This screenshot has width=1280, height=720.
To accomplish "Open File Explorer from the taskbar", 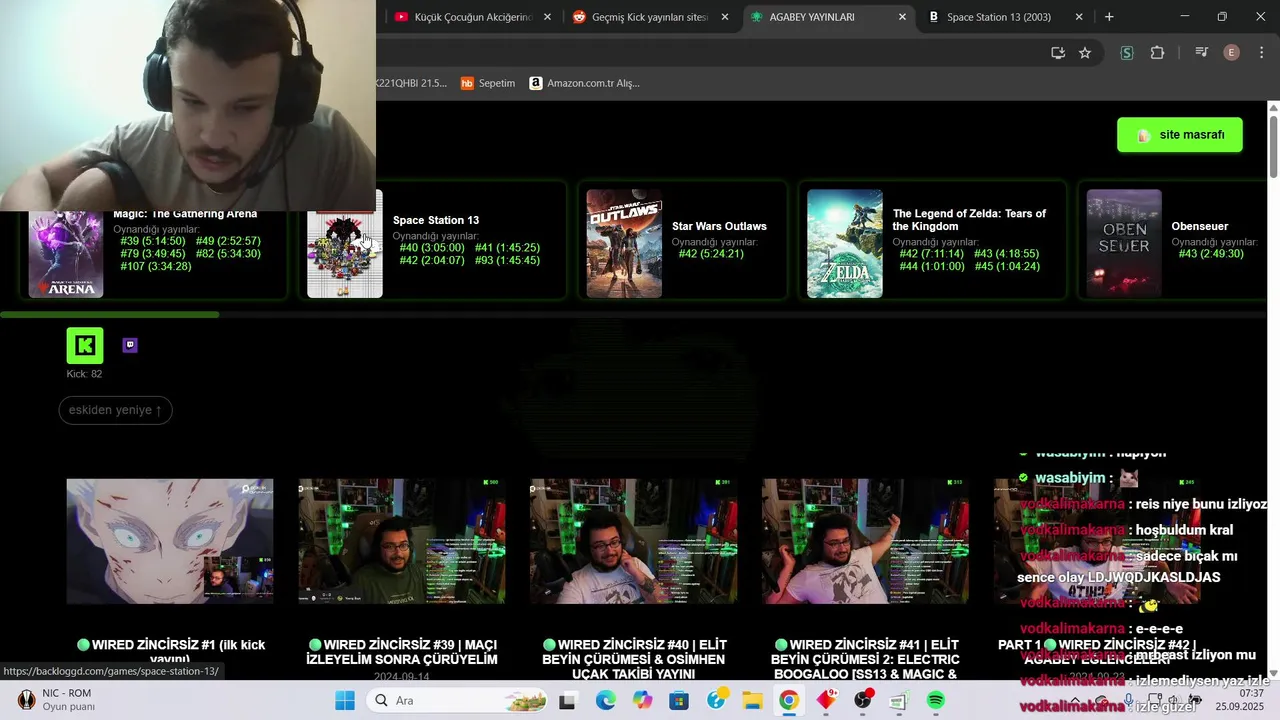I will tap(752, 700).
